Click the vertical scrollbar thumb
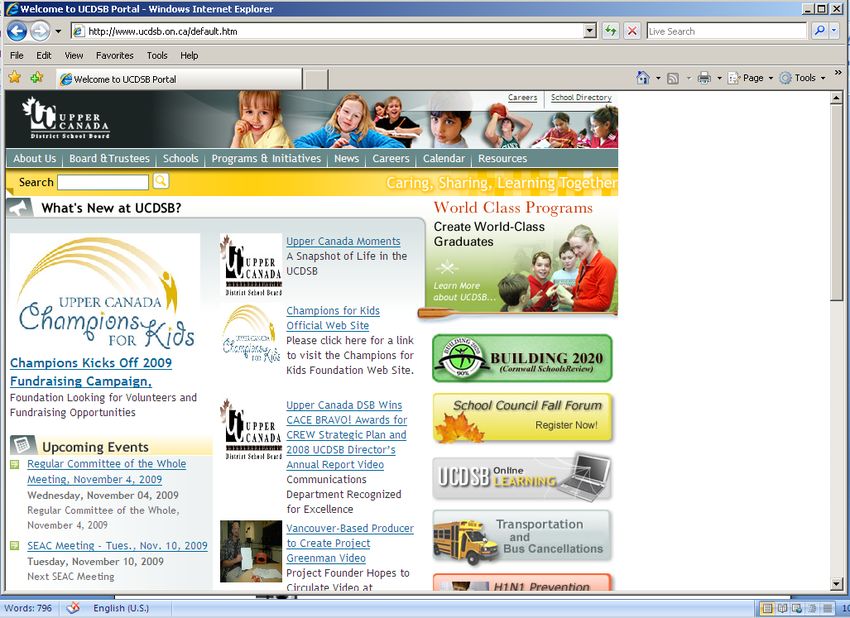Viewport: 850px width, 618px height. [837, 203]
